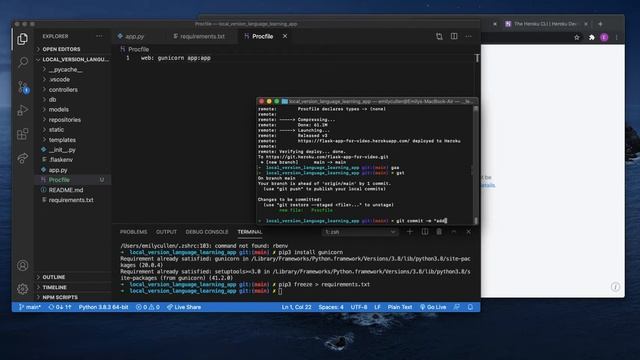Click Synchronize Changes in status bar
The width and height of the screenshot is (640, 360).
click(x=60, y=307)
